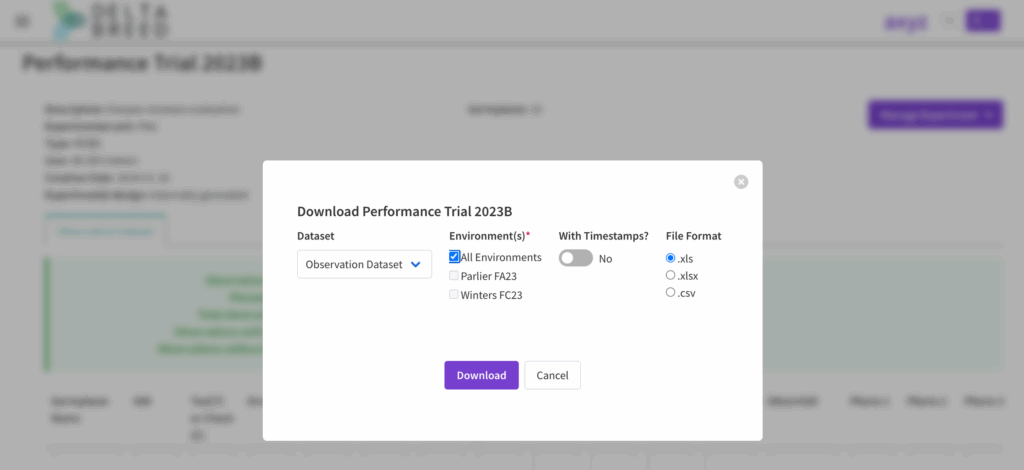Click the purple button in top-right header

point(982,20)
